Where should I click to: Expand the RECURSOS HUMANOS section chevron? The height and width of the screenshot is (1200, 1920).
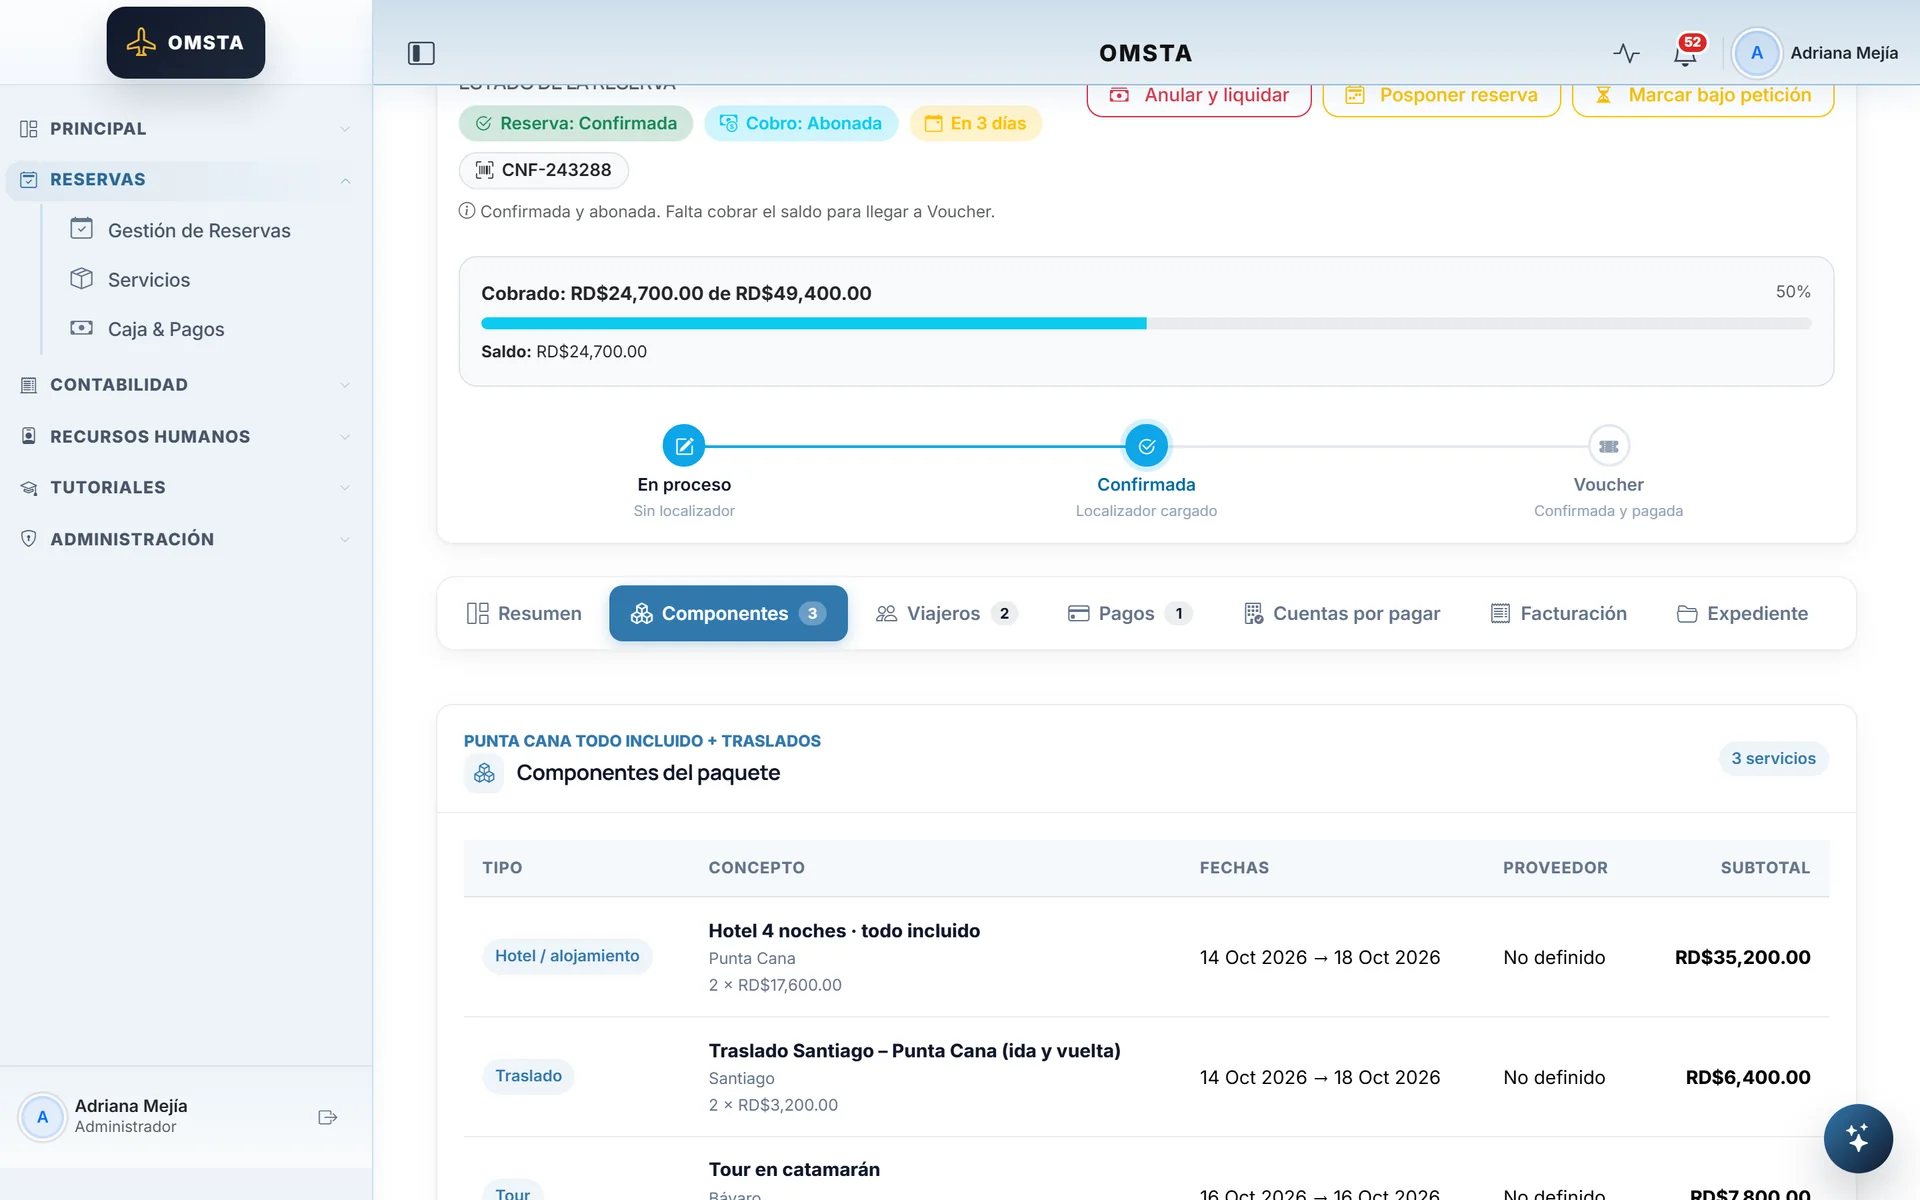point(345,437)
